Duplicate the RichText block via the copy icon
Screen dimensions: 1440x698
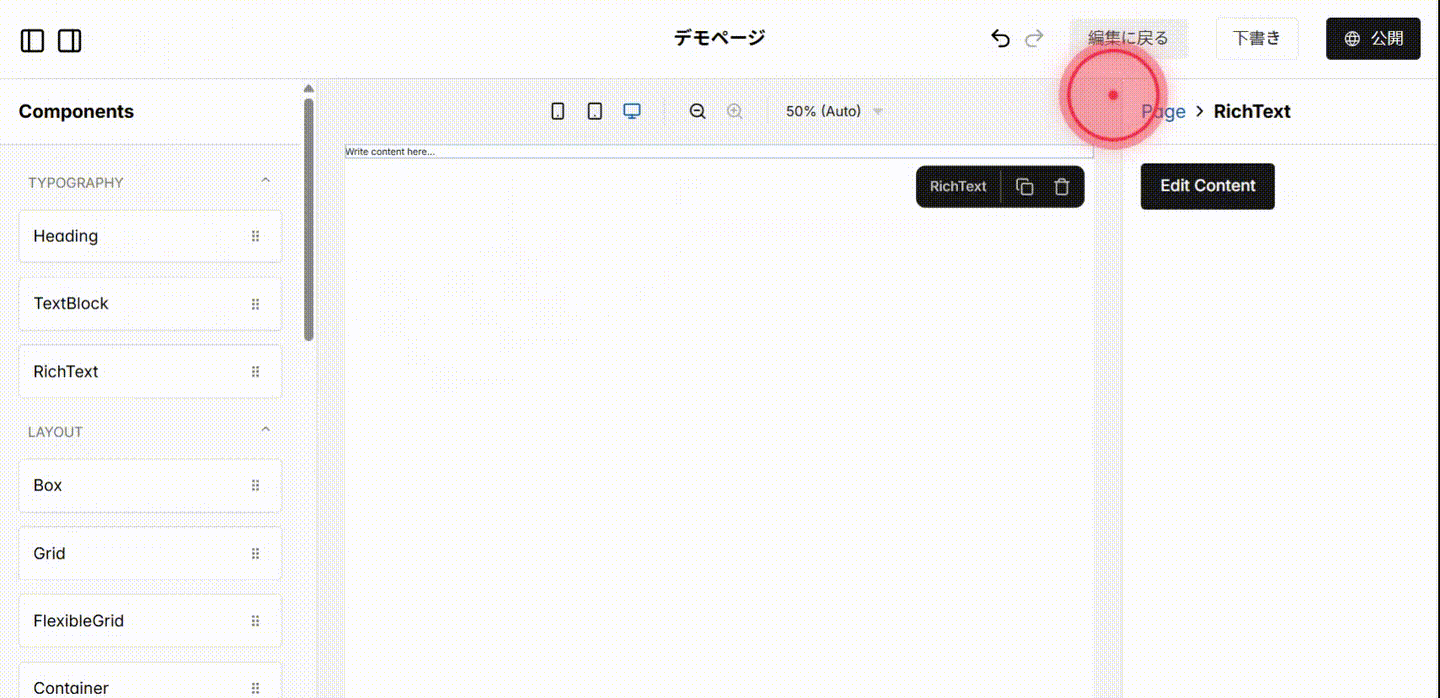pyautogui.click(x=1024, y=186)
